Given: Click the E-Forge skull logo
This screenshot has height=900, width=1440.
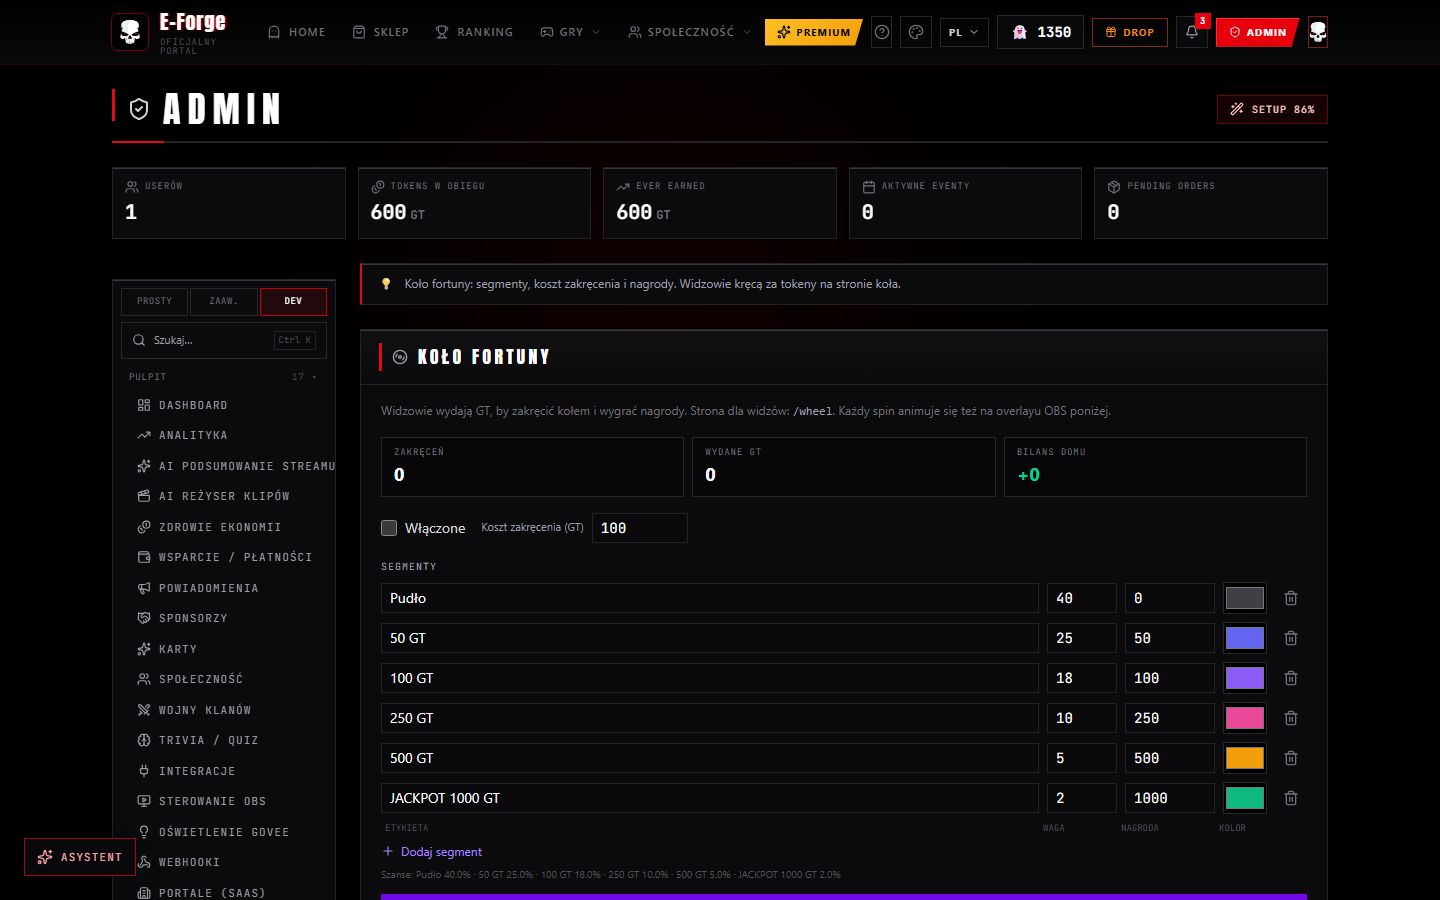Looking at the screenshot, I should click(x=130, y=32).
